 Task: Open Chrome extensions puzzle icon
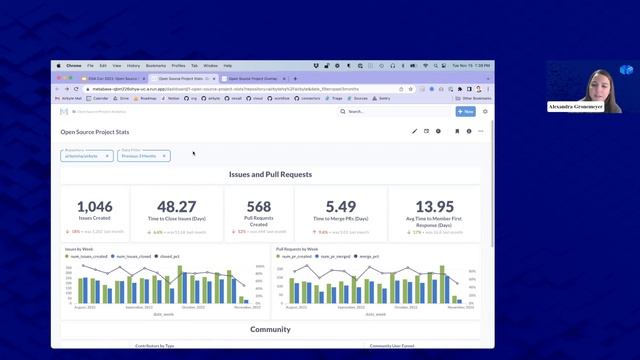pyautogui.click(x=460, y=89)
